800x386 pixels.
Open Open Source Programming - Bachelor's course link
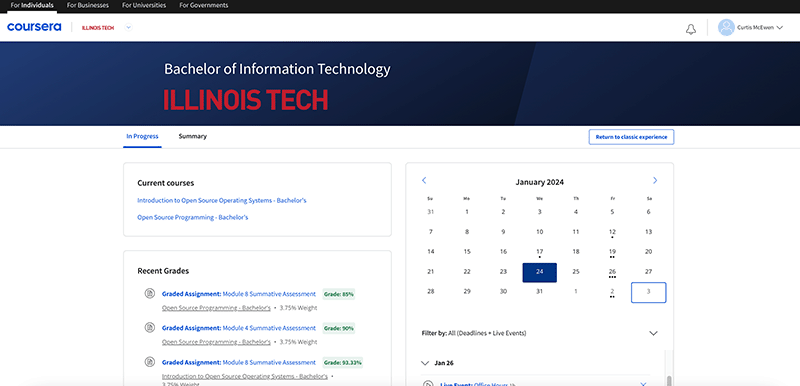point(192,217)
